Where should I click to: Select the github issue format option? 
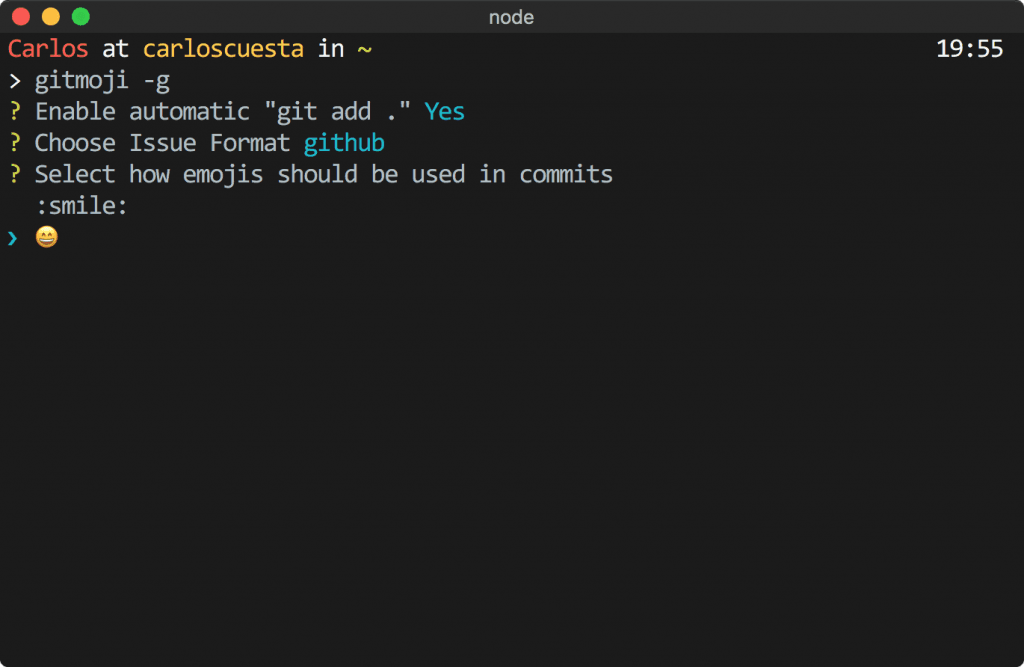pos(344,142)
